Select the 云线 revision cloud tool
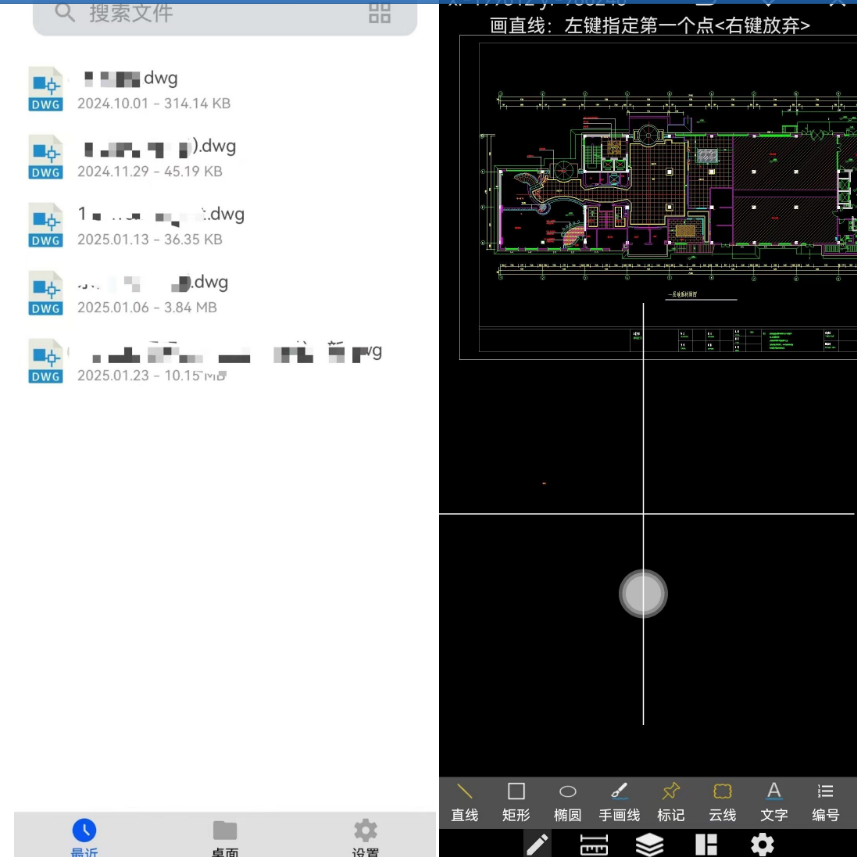The width and height of the screenshot is (857, 857). tap(722, 801)
